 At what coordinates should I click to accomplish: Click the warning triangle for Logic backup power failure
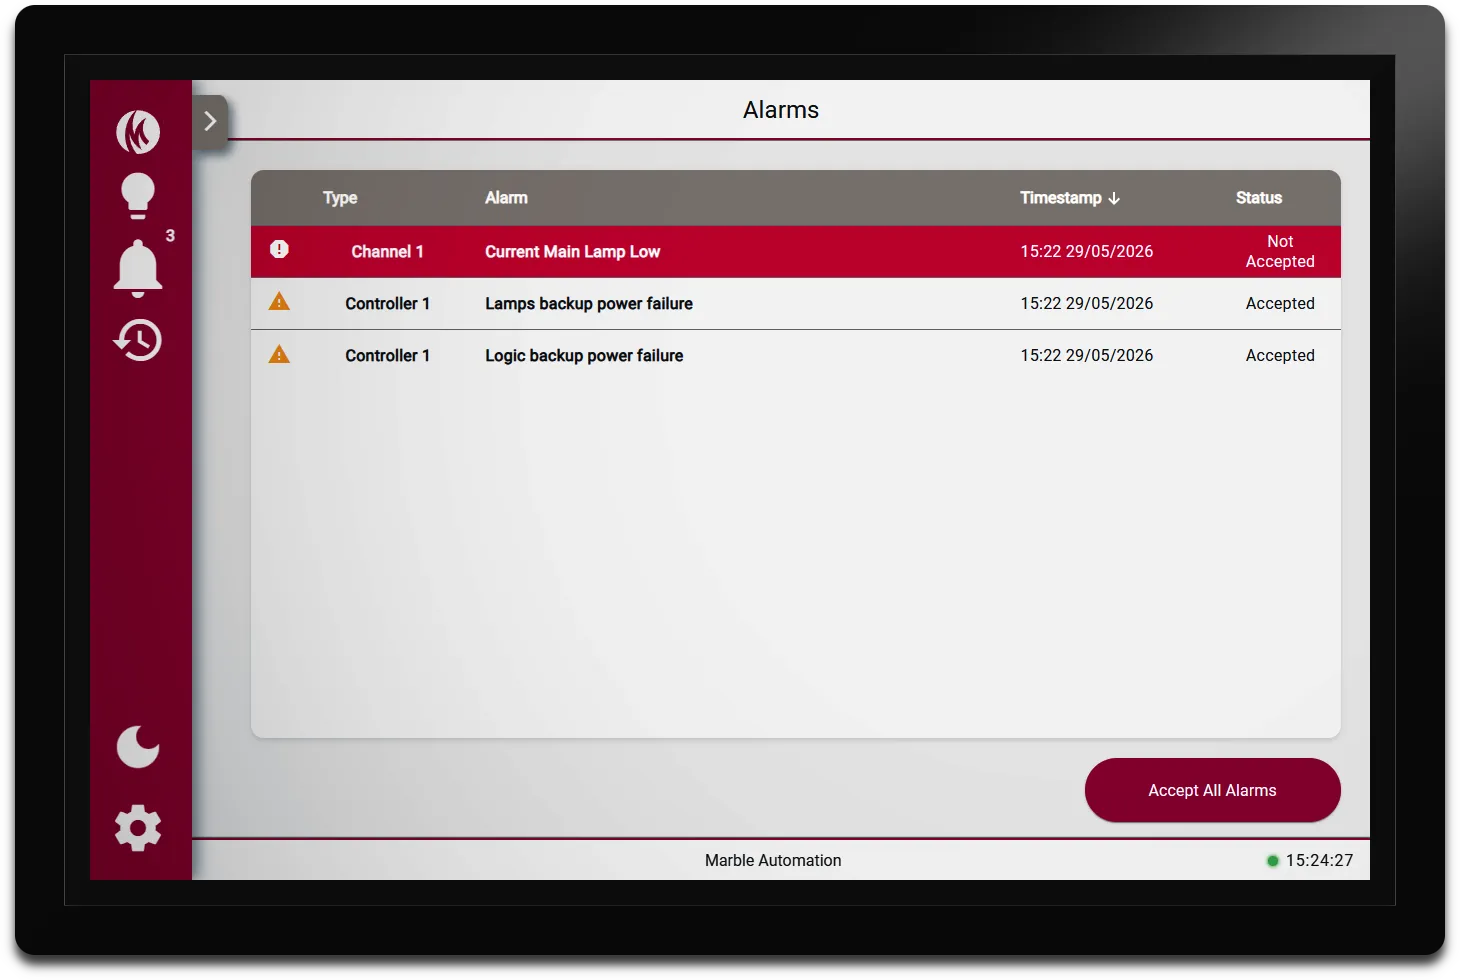tap(279, 354)
